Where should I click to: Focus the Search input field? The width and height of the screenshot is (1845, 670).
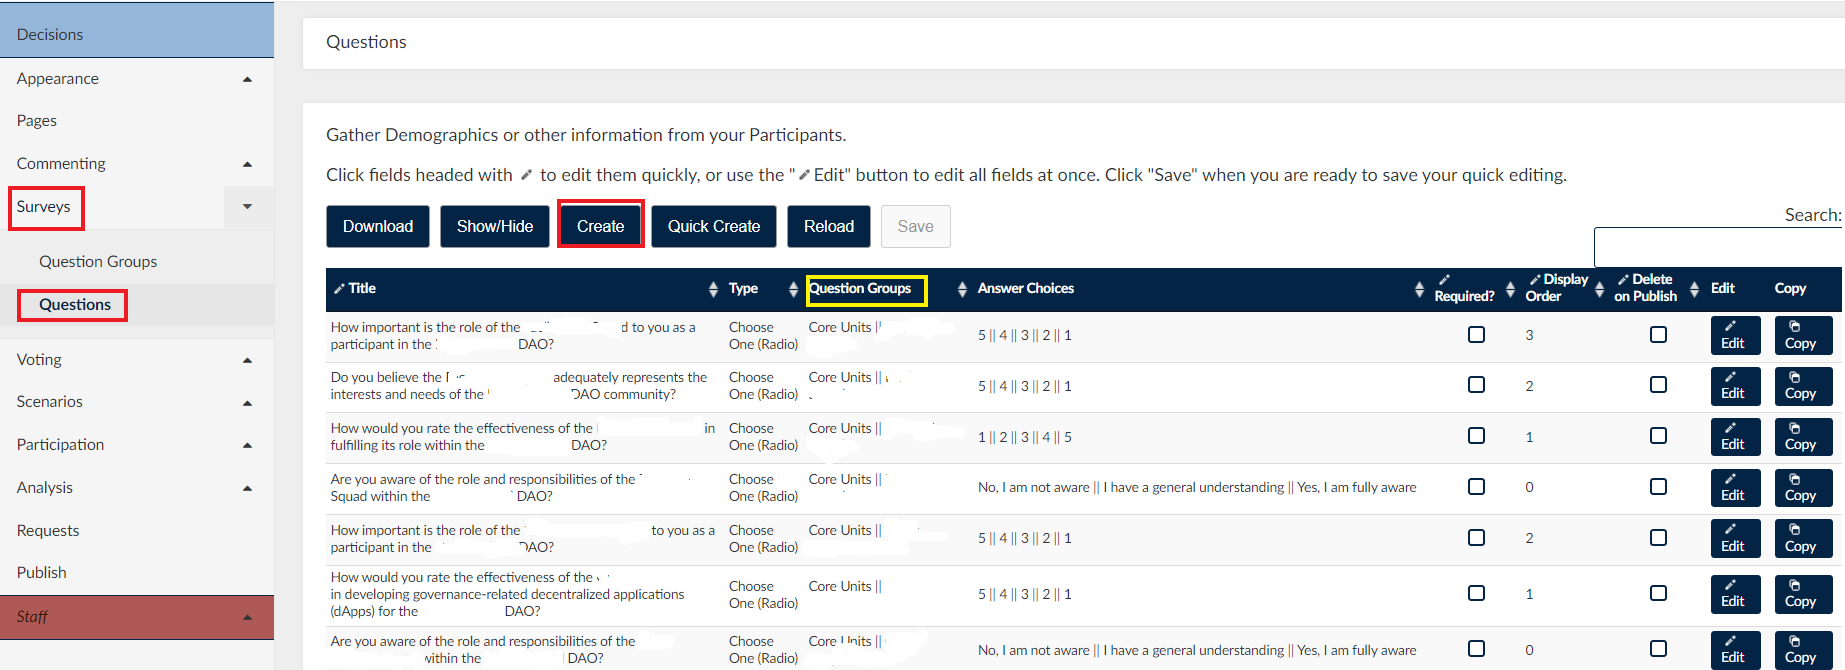1718,246
